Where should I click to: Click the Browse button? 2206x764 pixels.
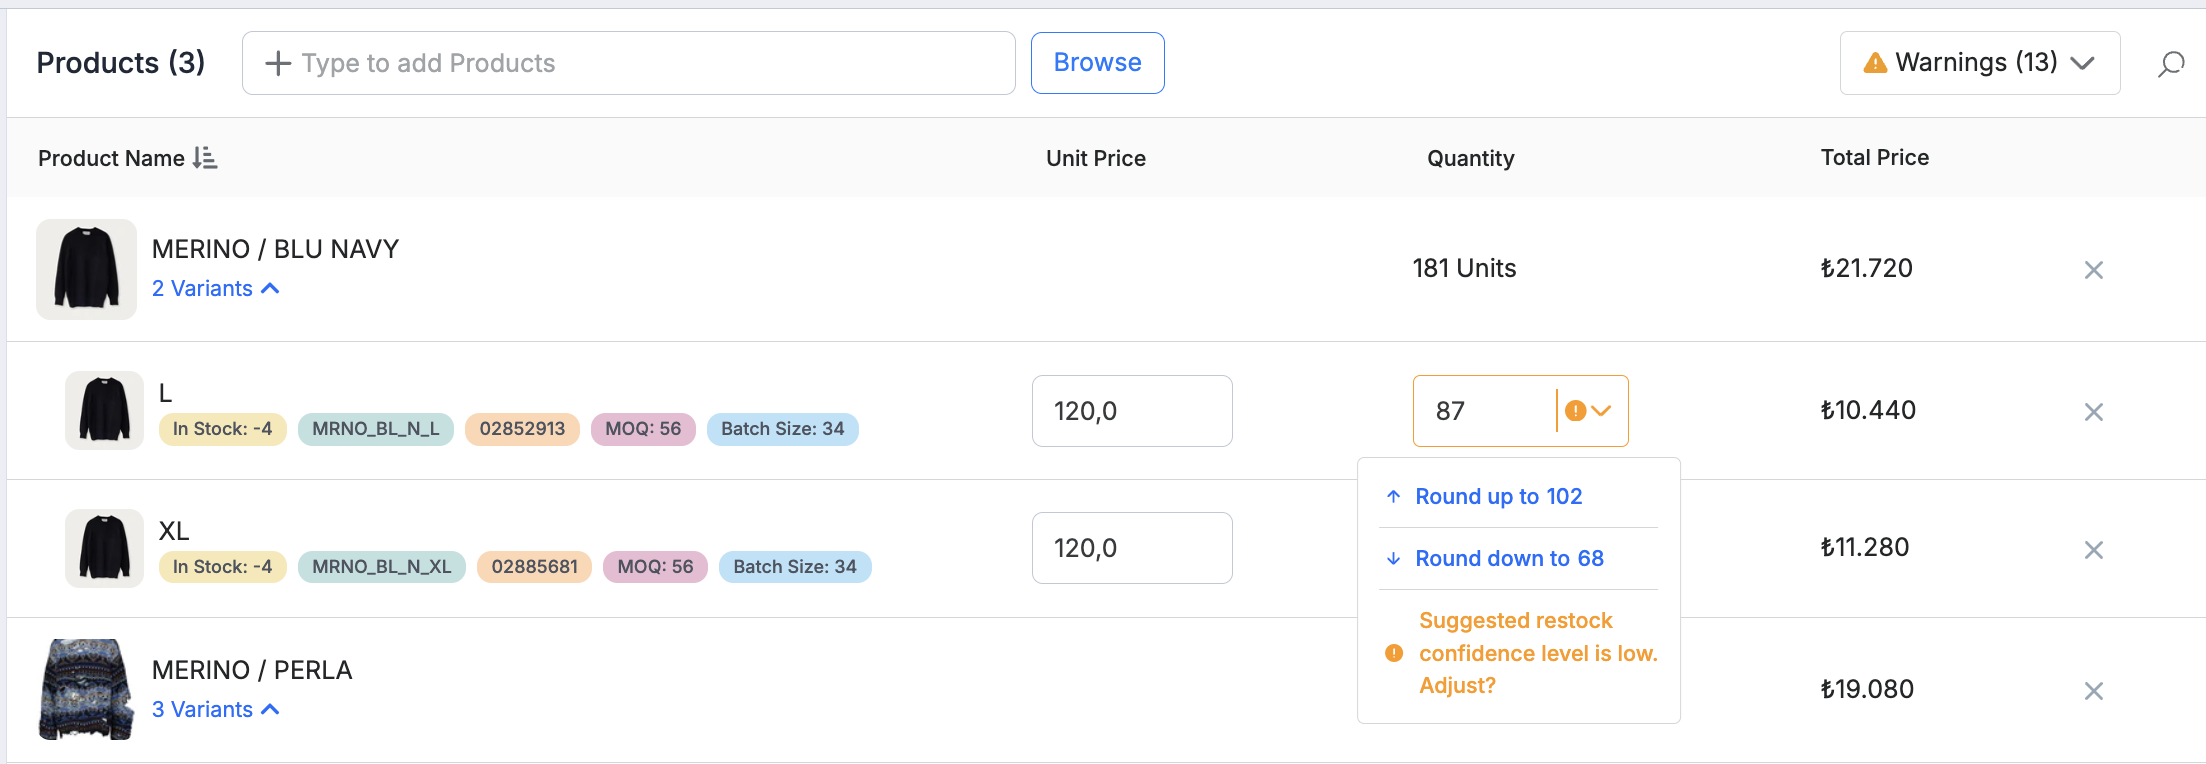click(1097, 63)
